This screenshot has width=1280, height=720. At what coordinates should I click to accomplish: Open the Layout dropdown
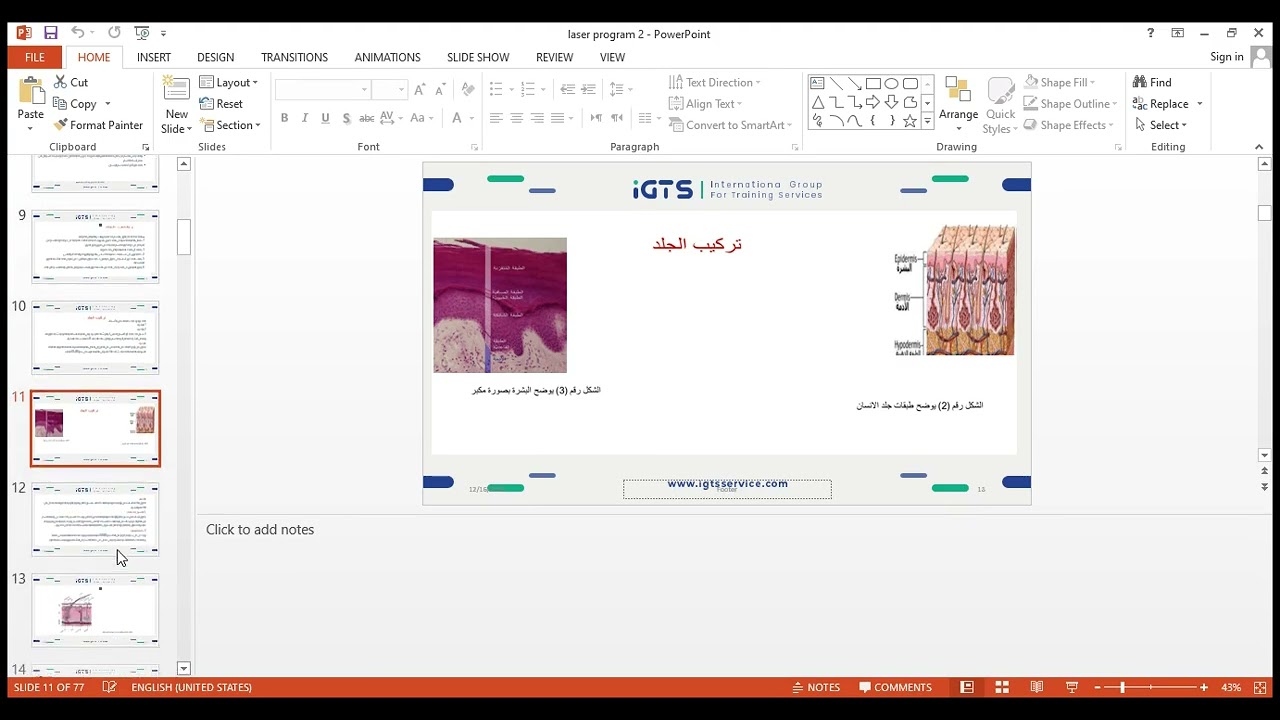(229, 82)
